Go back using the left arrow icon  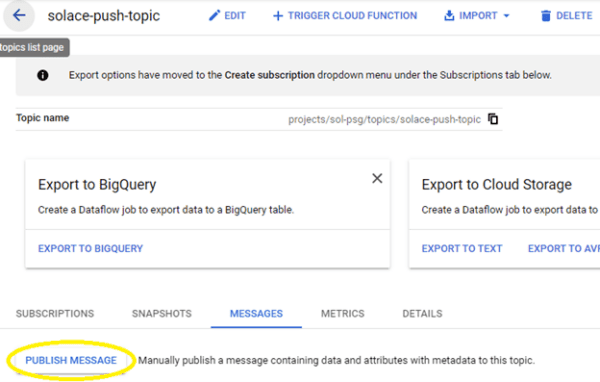click(19, 16)
